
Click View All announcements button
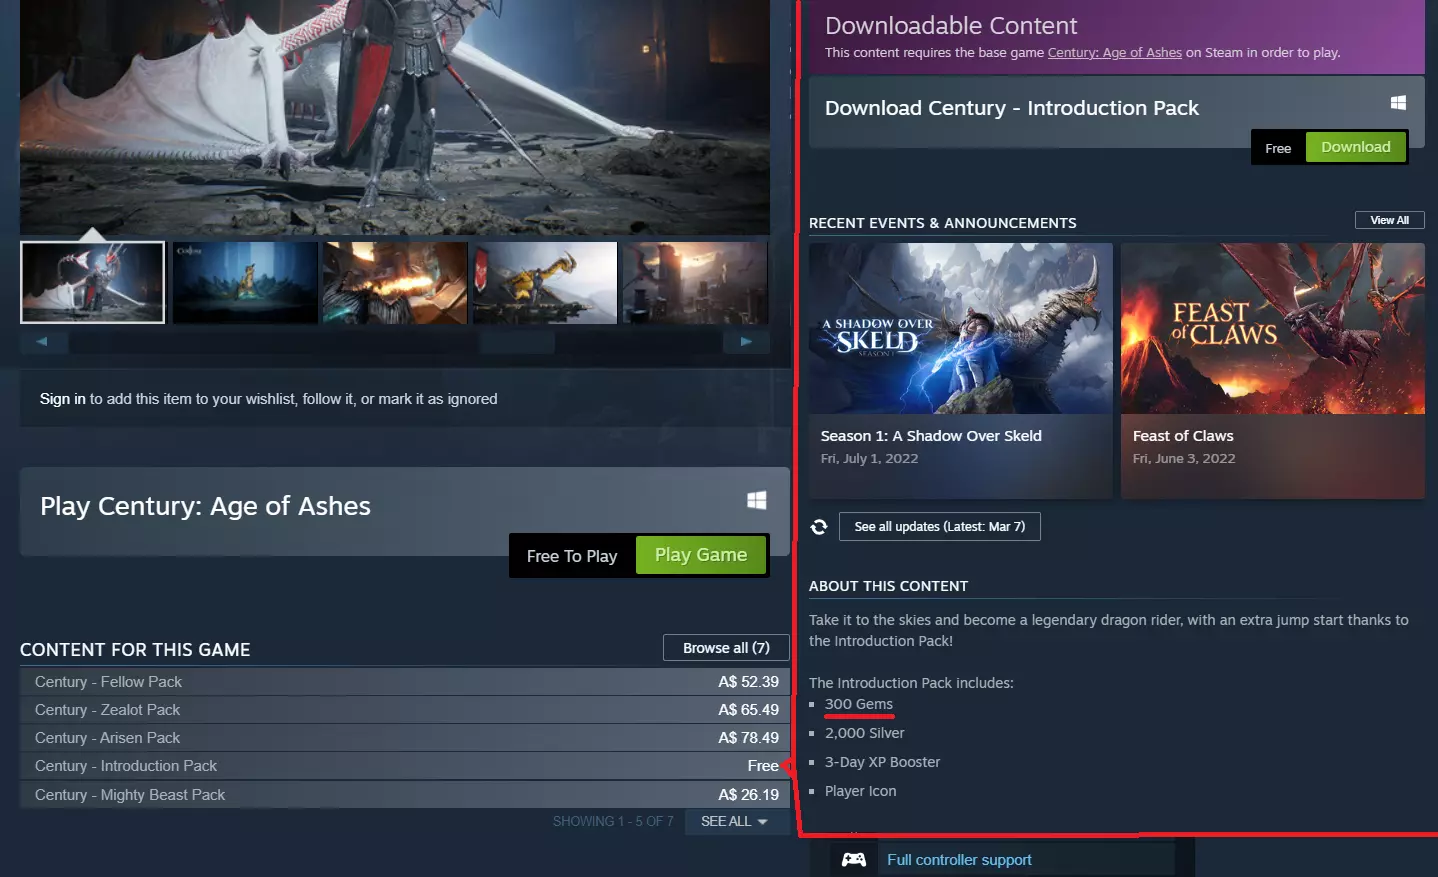(1389, 220)
